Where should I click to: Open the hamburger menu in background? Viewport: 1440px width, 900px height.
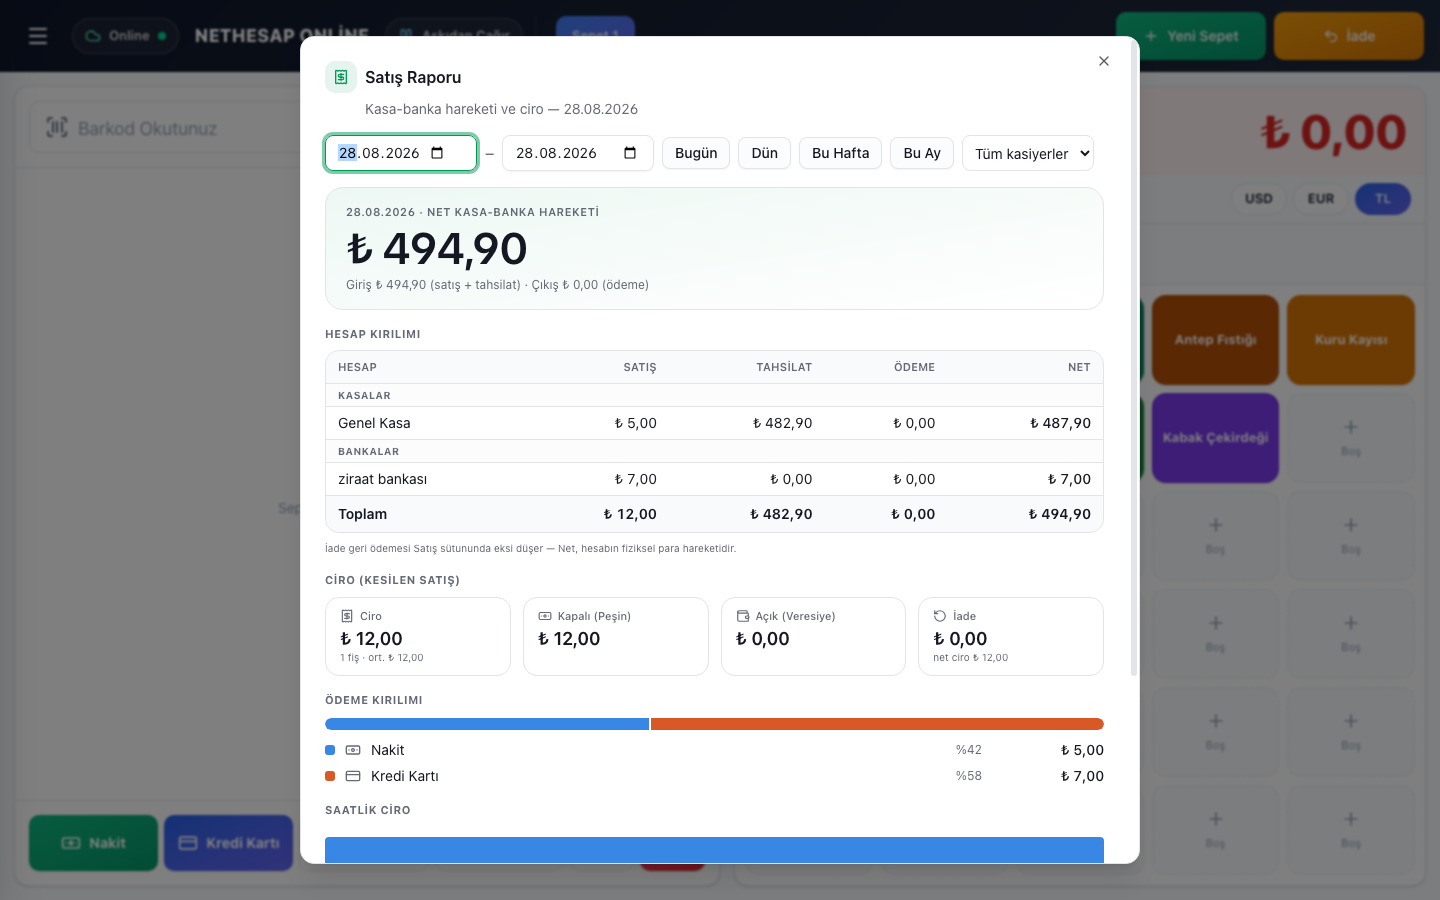38,36
